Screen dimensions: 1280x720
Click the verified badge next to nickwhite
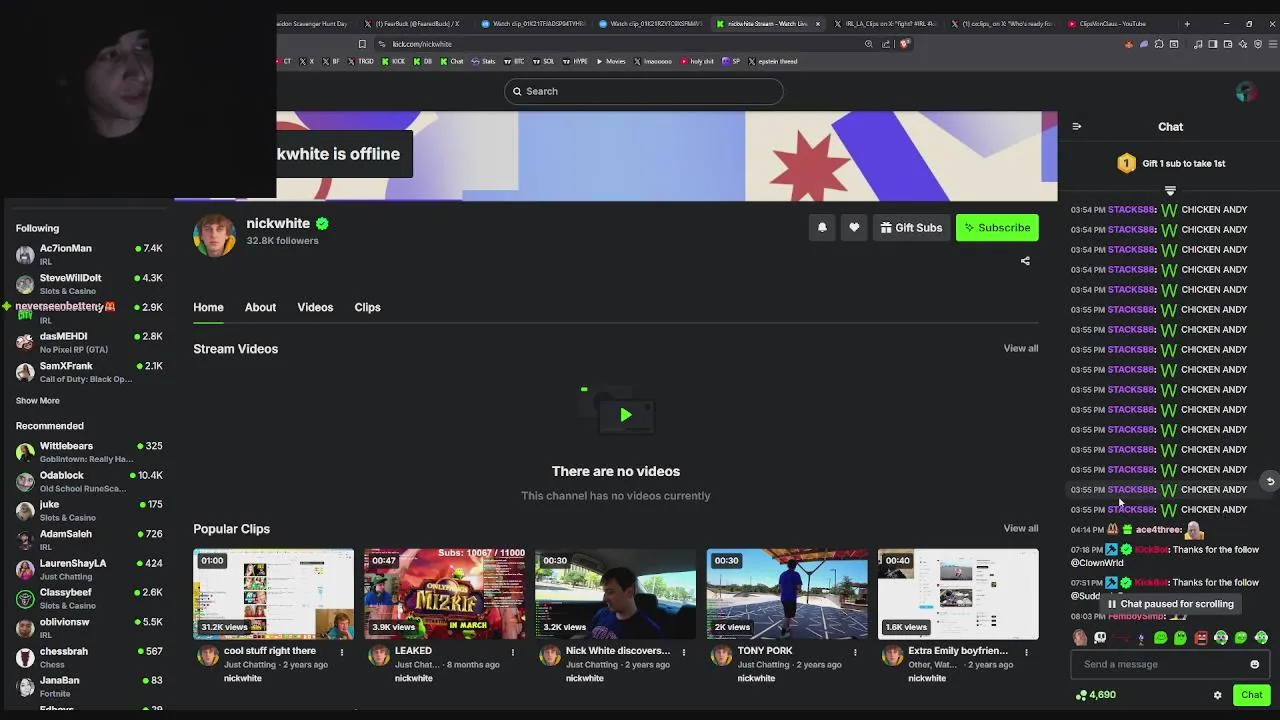(x=322, y=224)
